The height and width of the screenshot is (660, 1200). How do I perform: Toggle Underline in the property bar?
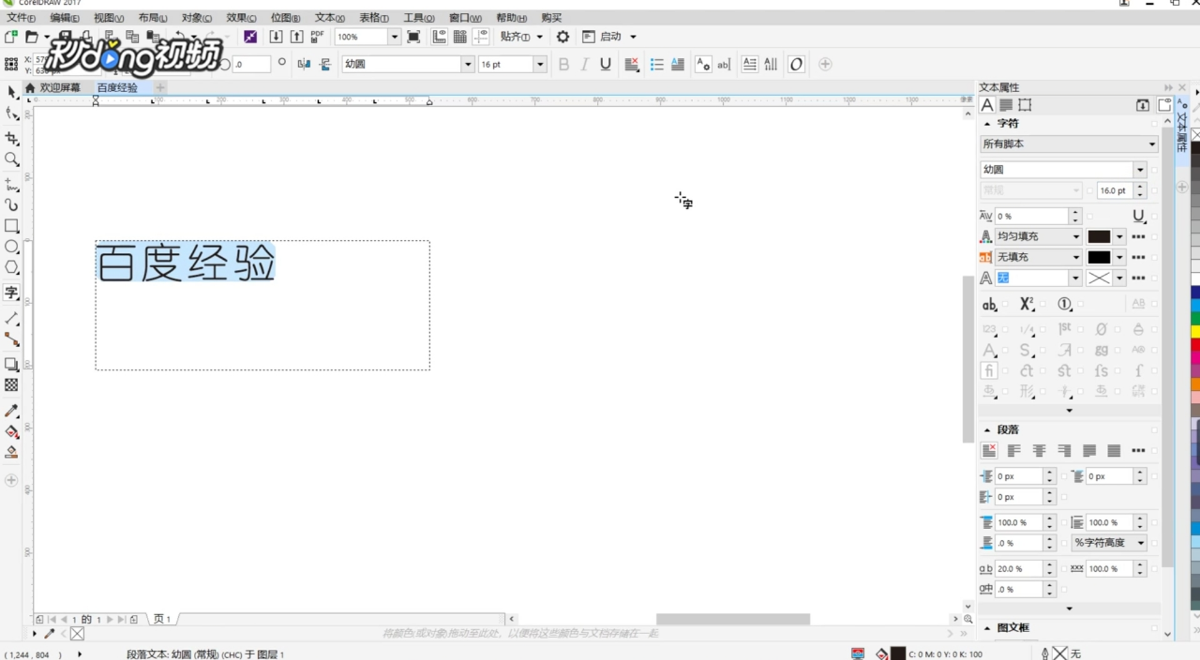(605, 64)
